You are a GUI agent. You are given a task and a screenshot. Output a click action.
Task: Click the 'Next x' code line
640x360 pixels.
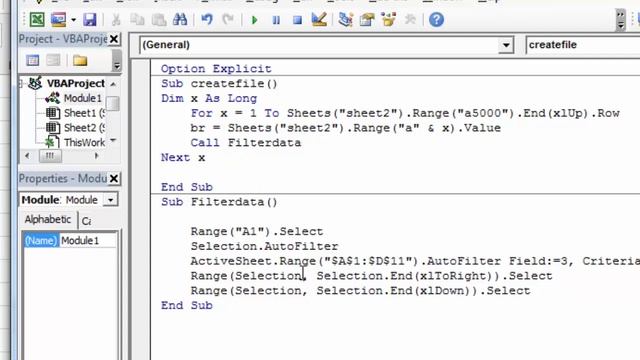182,158
